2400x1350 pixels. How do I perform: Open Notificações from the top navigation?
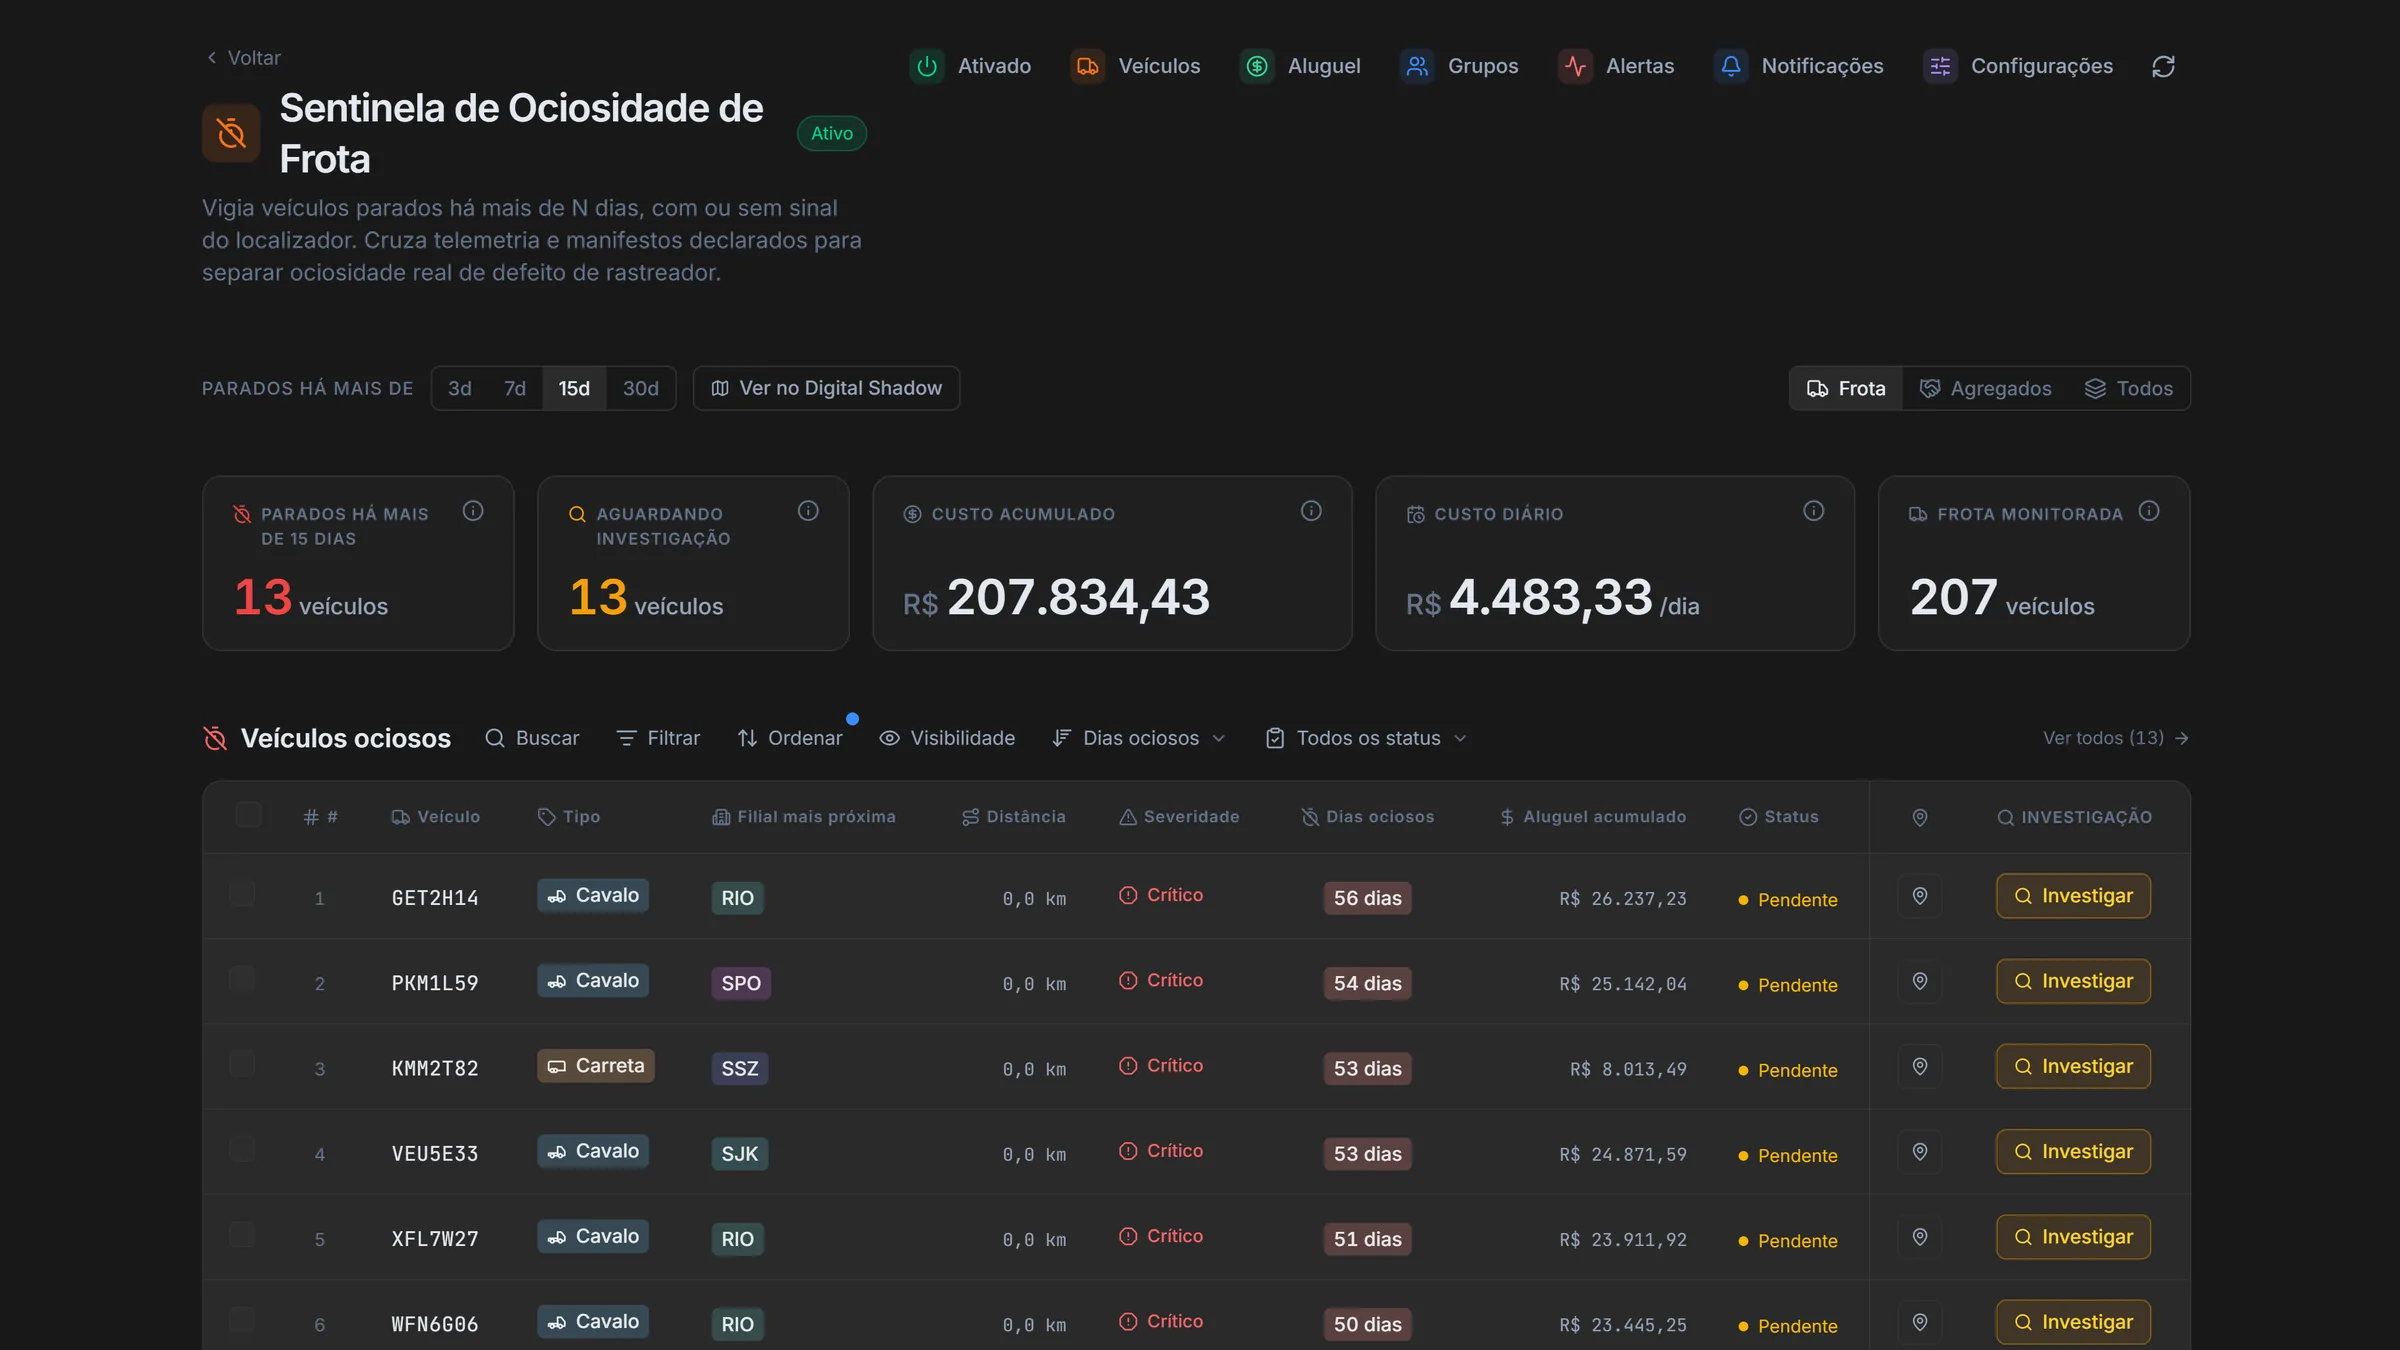[1799, 66]
